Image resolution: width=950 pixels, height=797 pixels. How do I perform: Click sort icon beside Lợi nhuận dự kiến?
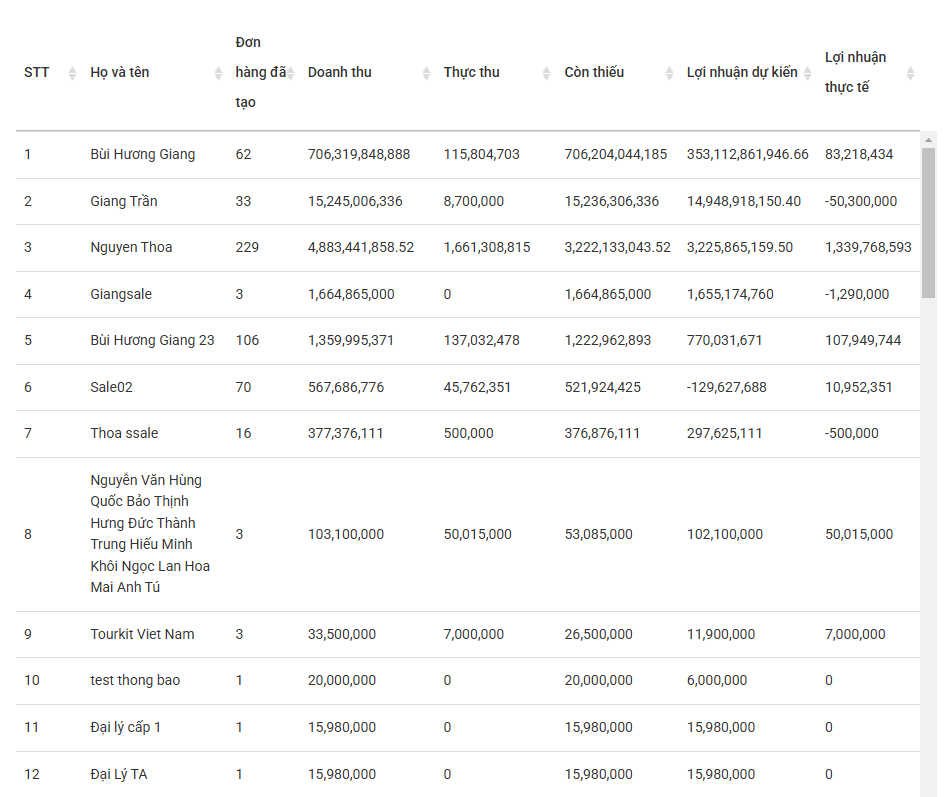(808, 73)
